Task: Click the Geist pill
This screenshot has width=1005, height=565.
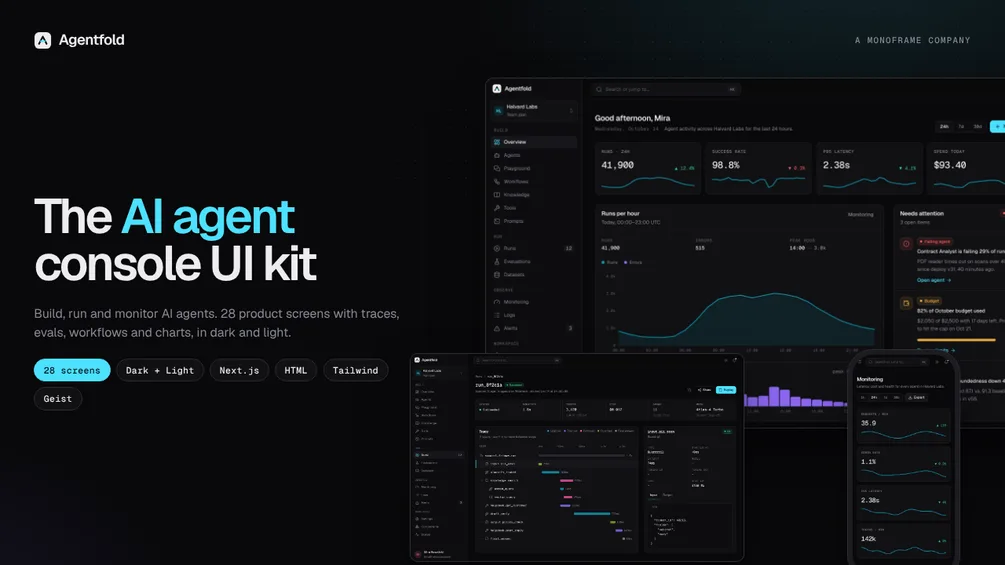Action: (x=58, y=398)
